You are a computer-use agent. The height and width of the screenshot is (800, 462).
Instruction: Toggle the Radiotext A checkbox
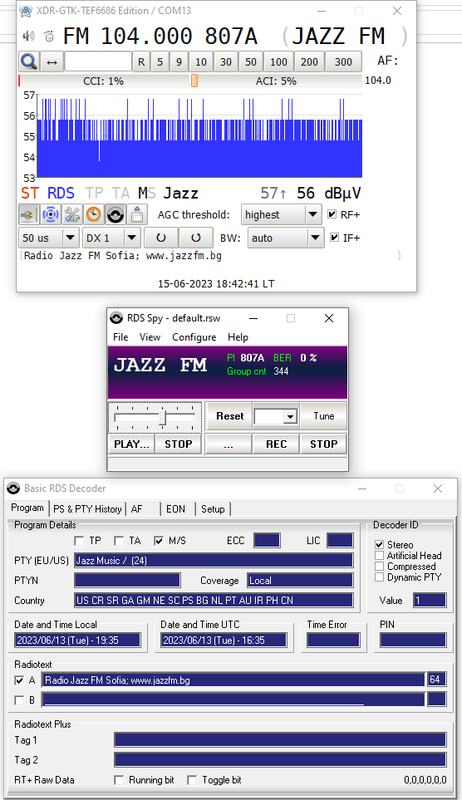point(19,680)
